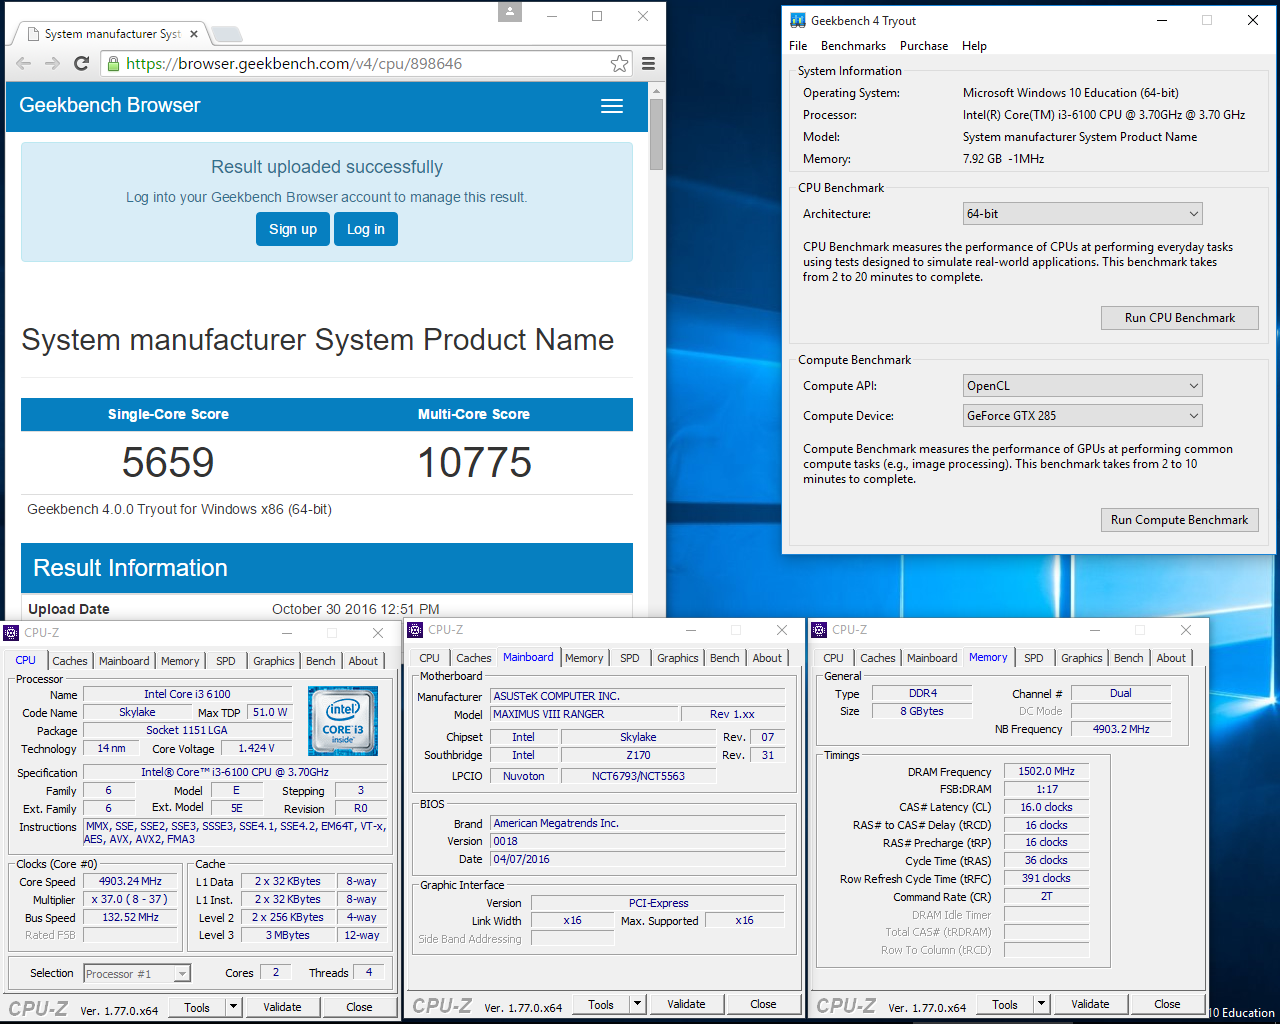Image resolution: width=1280 pixels, height=1024 pixels.
Task: Click the Log in button
Action: point(366,229)
